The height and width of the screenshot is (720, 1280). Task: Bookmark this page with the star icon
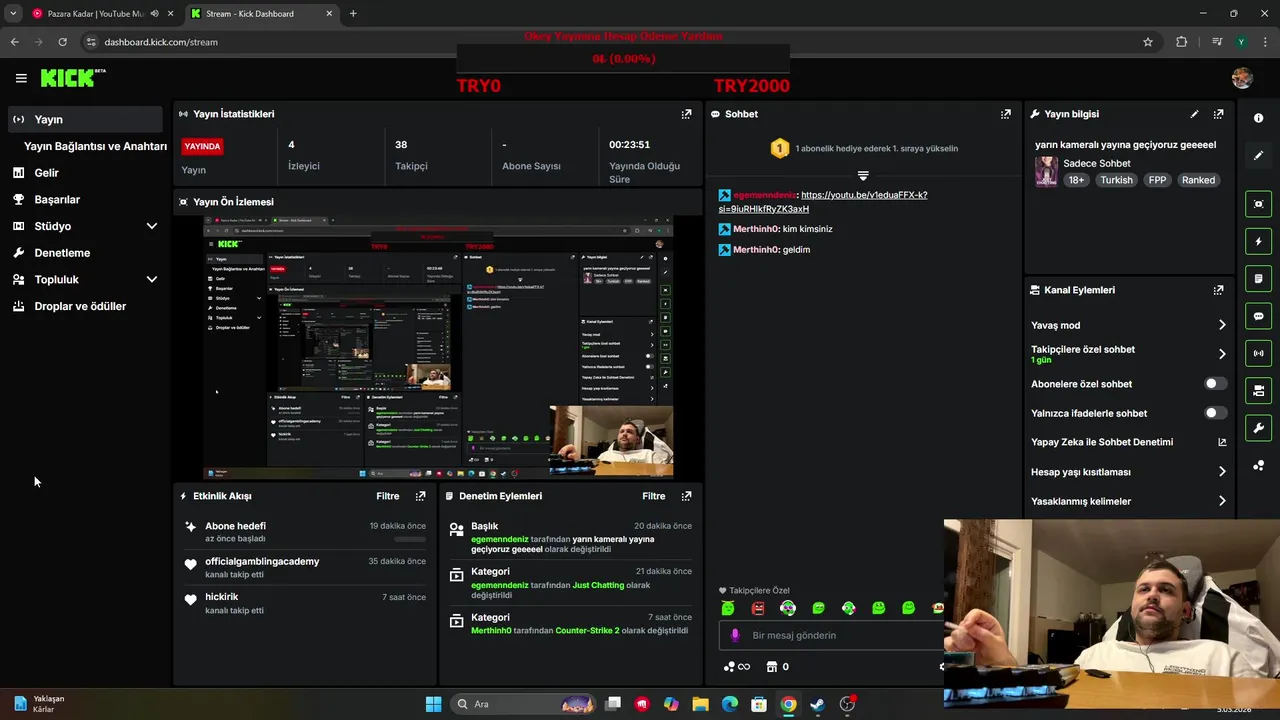point(1148,42)
